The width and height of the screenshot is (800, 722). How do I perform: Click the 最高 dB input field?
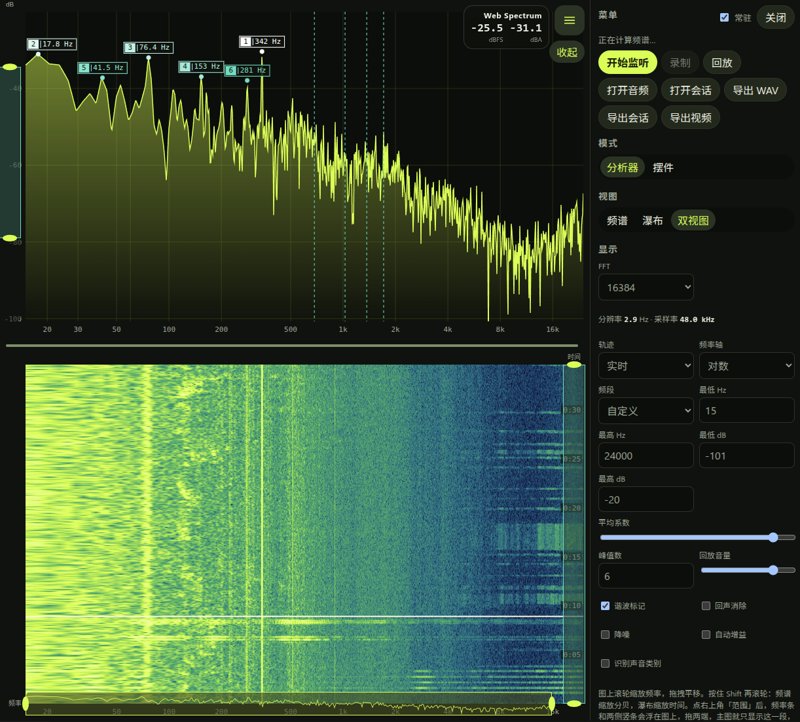(645, 500)
